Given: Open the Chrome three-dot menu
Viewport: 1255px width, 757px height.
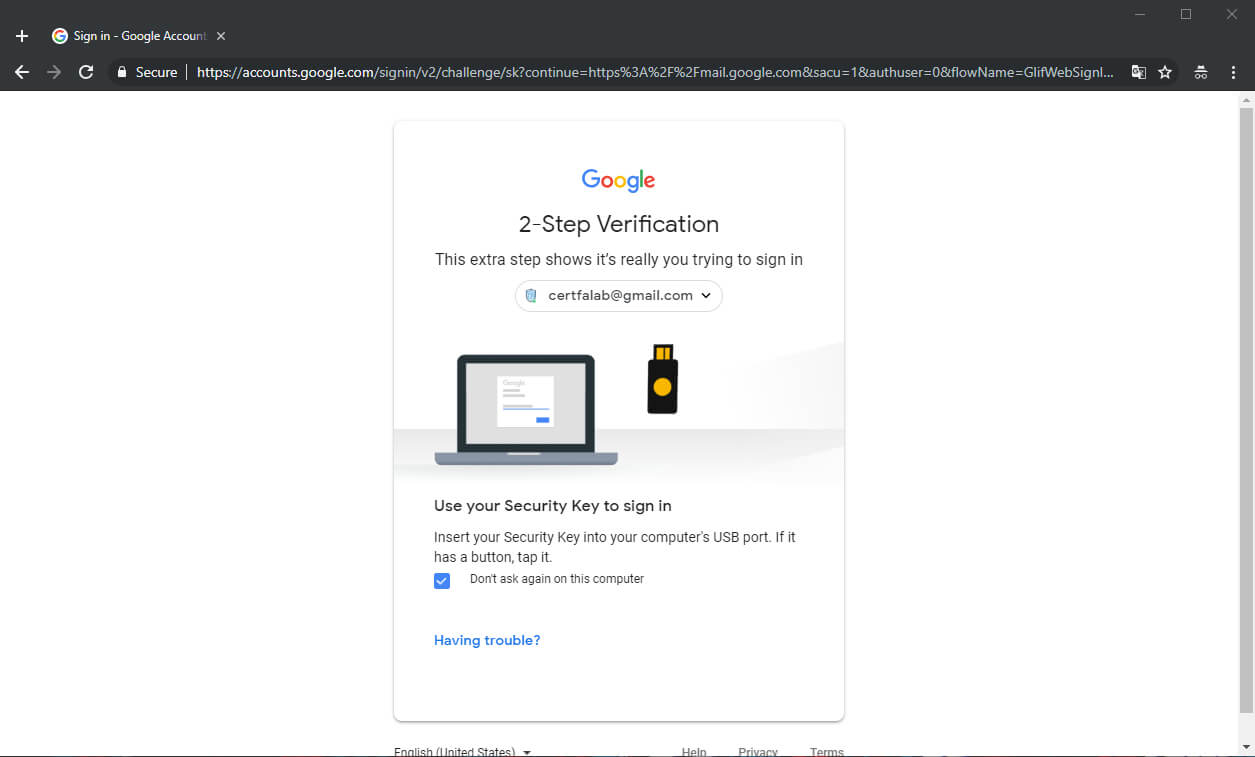Looking at the screenshot, I should [x=1233, y=72].
